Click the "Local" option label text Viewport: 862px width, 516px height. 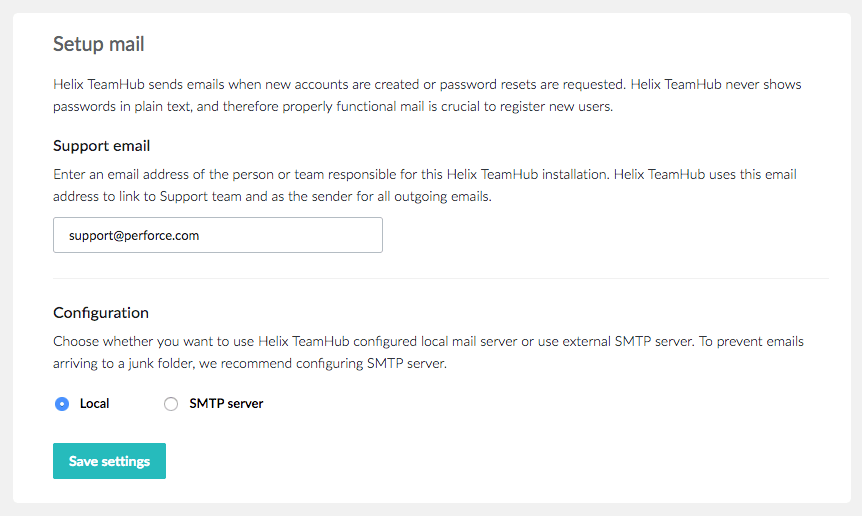tap(95, 404)
